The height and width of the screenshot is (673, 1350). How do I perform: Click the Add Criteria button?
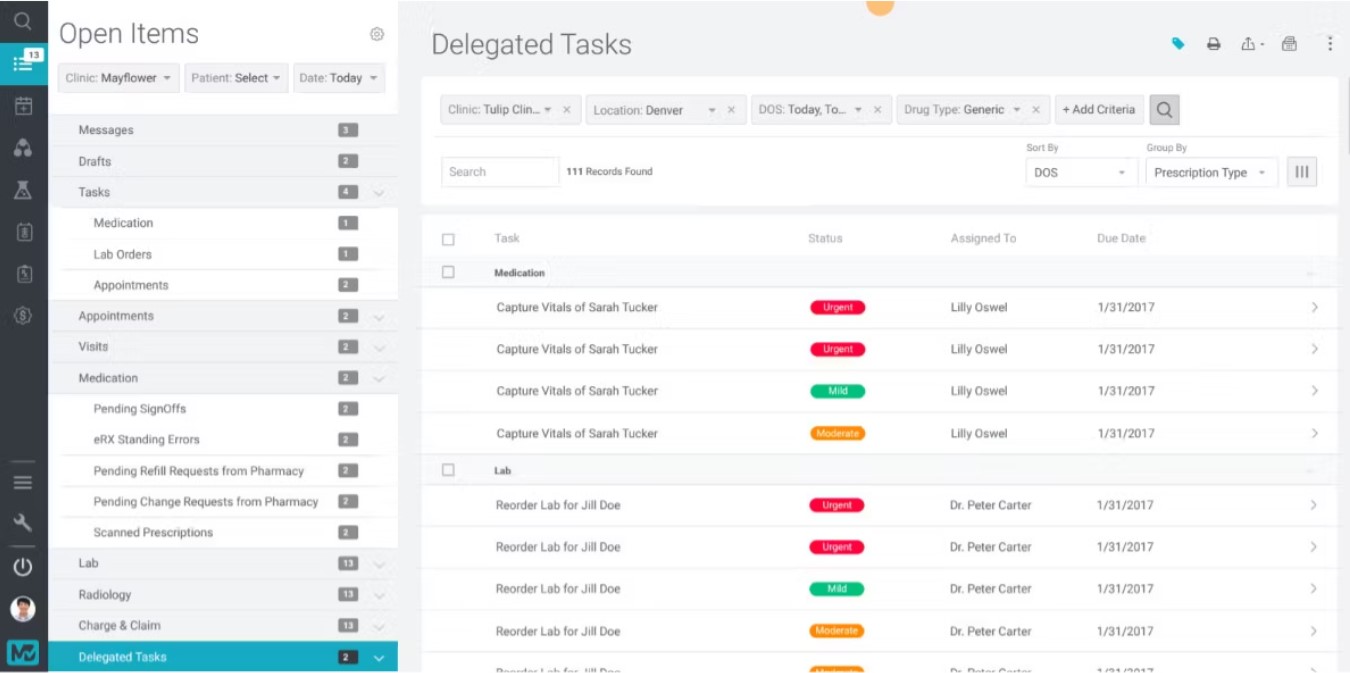[1099, 110]
